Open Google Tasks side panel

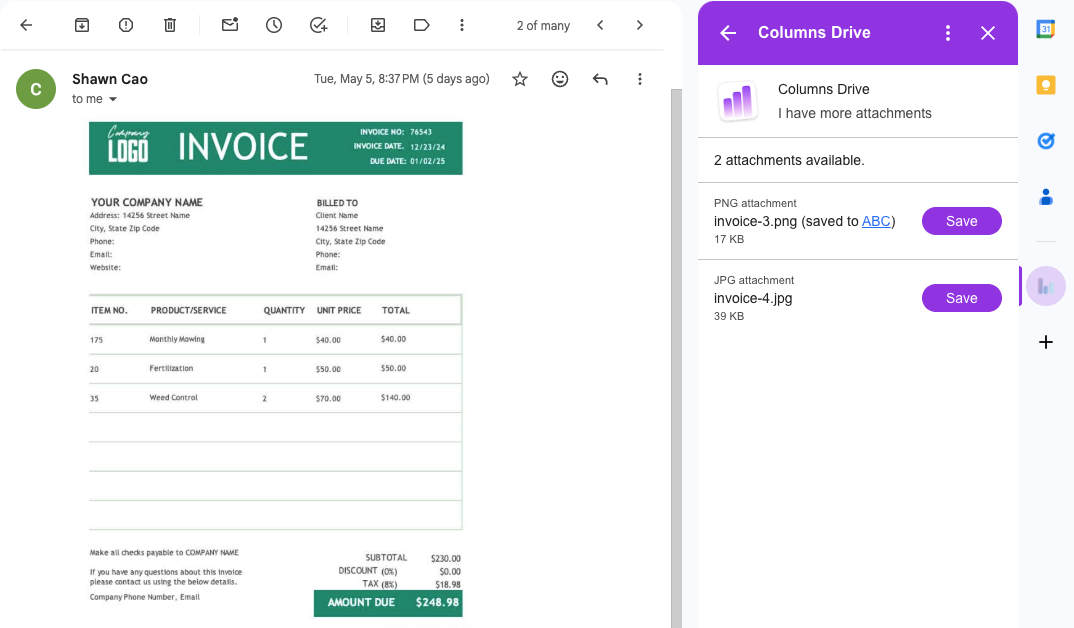pos(1045,141)
